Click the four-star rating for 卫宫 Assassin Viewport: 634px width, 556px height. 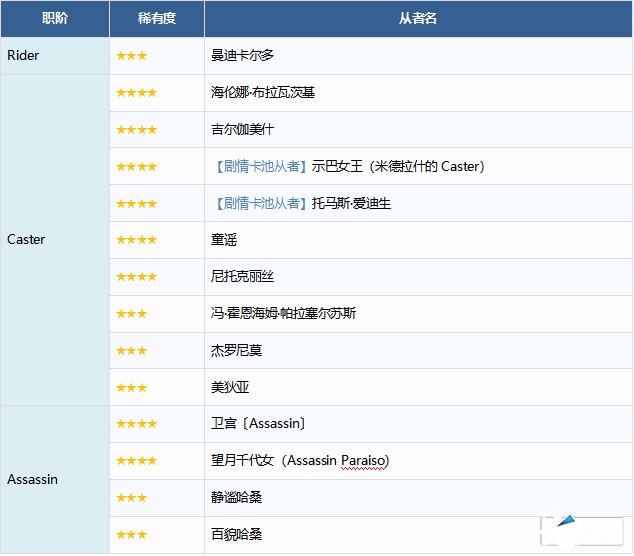[x=136, y=424]
